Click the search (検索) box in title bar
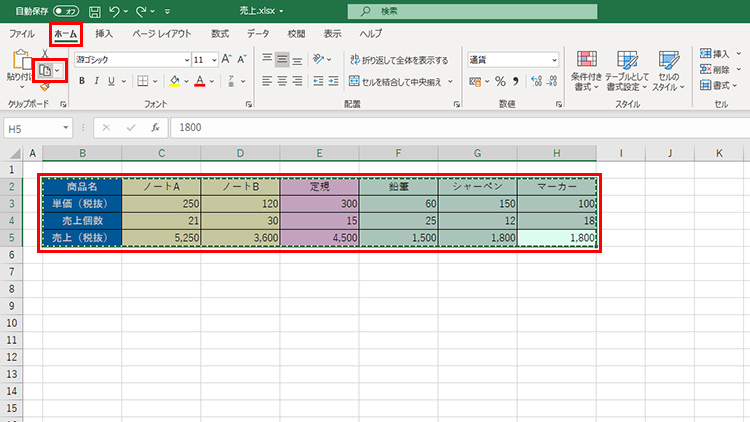The width and height of the screenshot is (750, 422). (x=450, y=12)
